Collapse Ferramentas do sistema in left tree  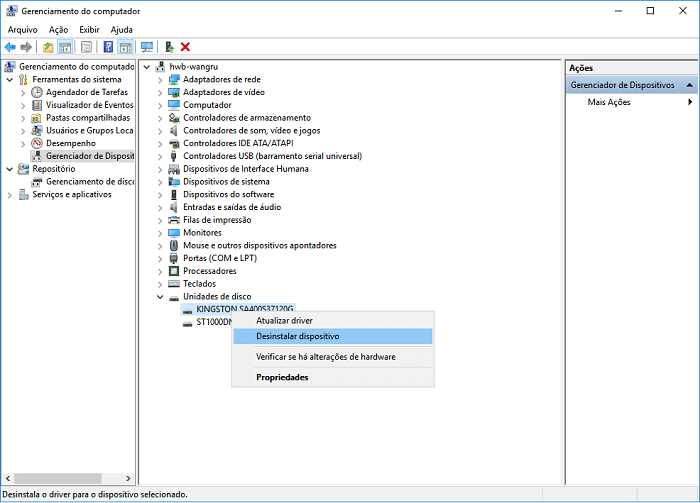pos(9,80)
